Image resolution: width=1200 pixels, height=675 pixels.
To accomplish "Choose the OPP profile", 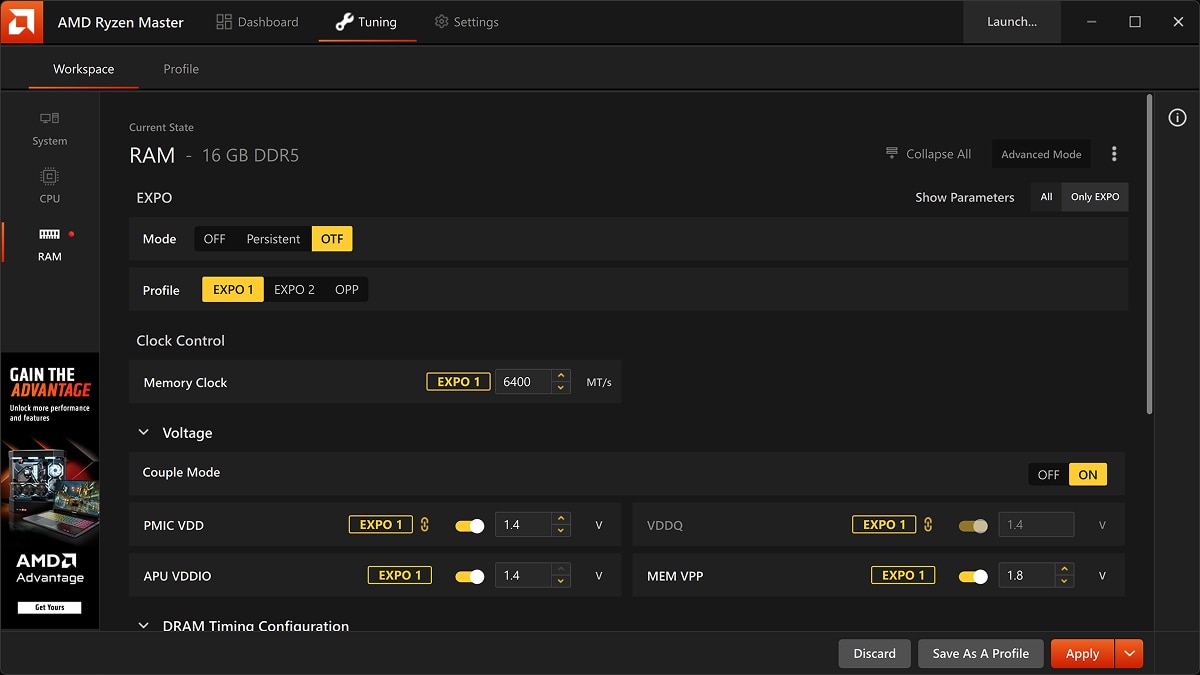I will coord(347,290).
